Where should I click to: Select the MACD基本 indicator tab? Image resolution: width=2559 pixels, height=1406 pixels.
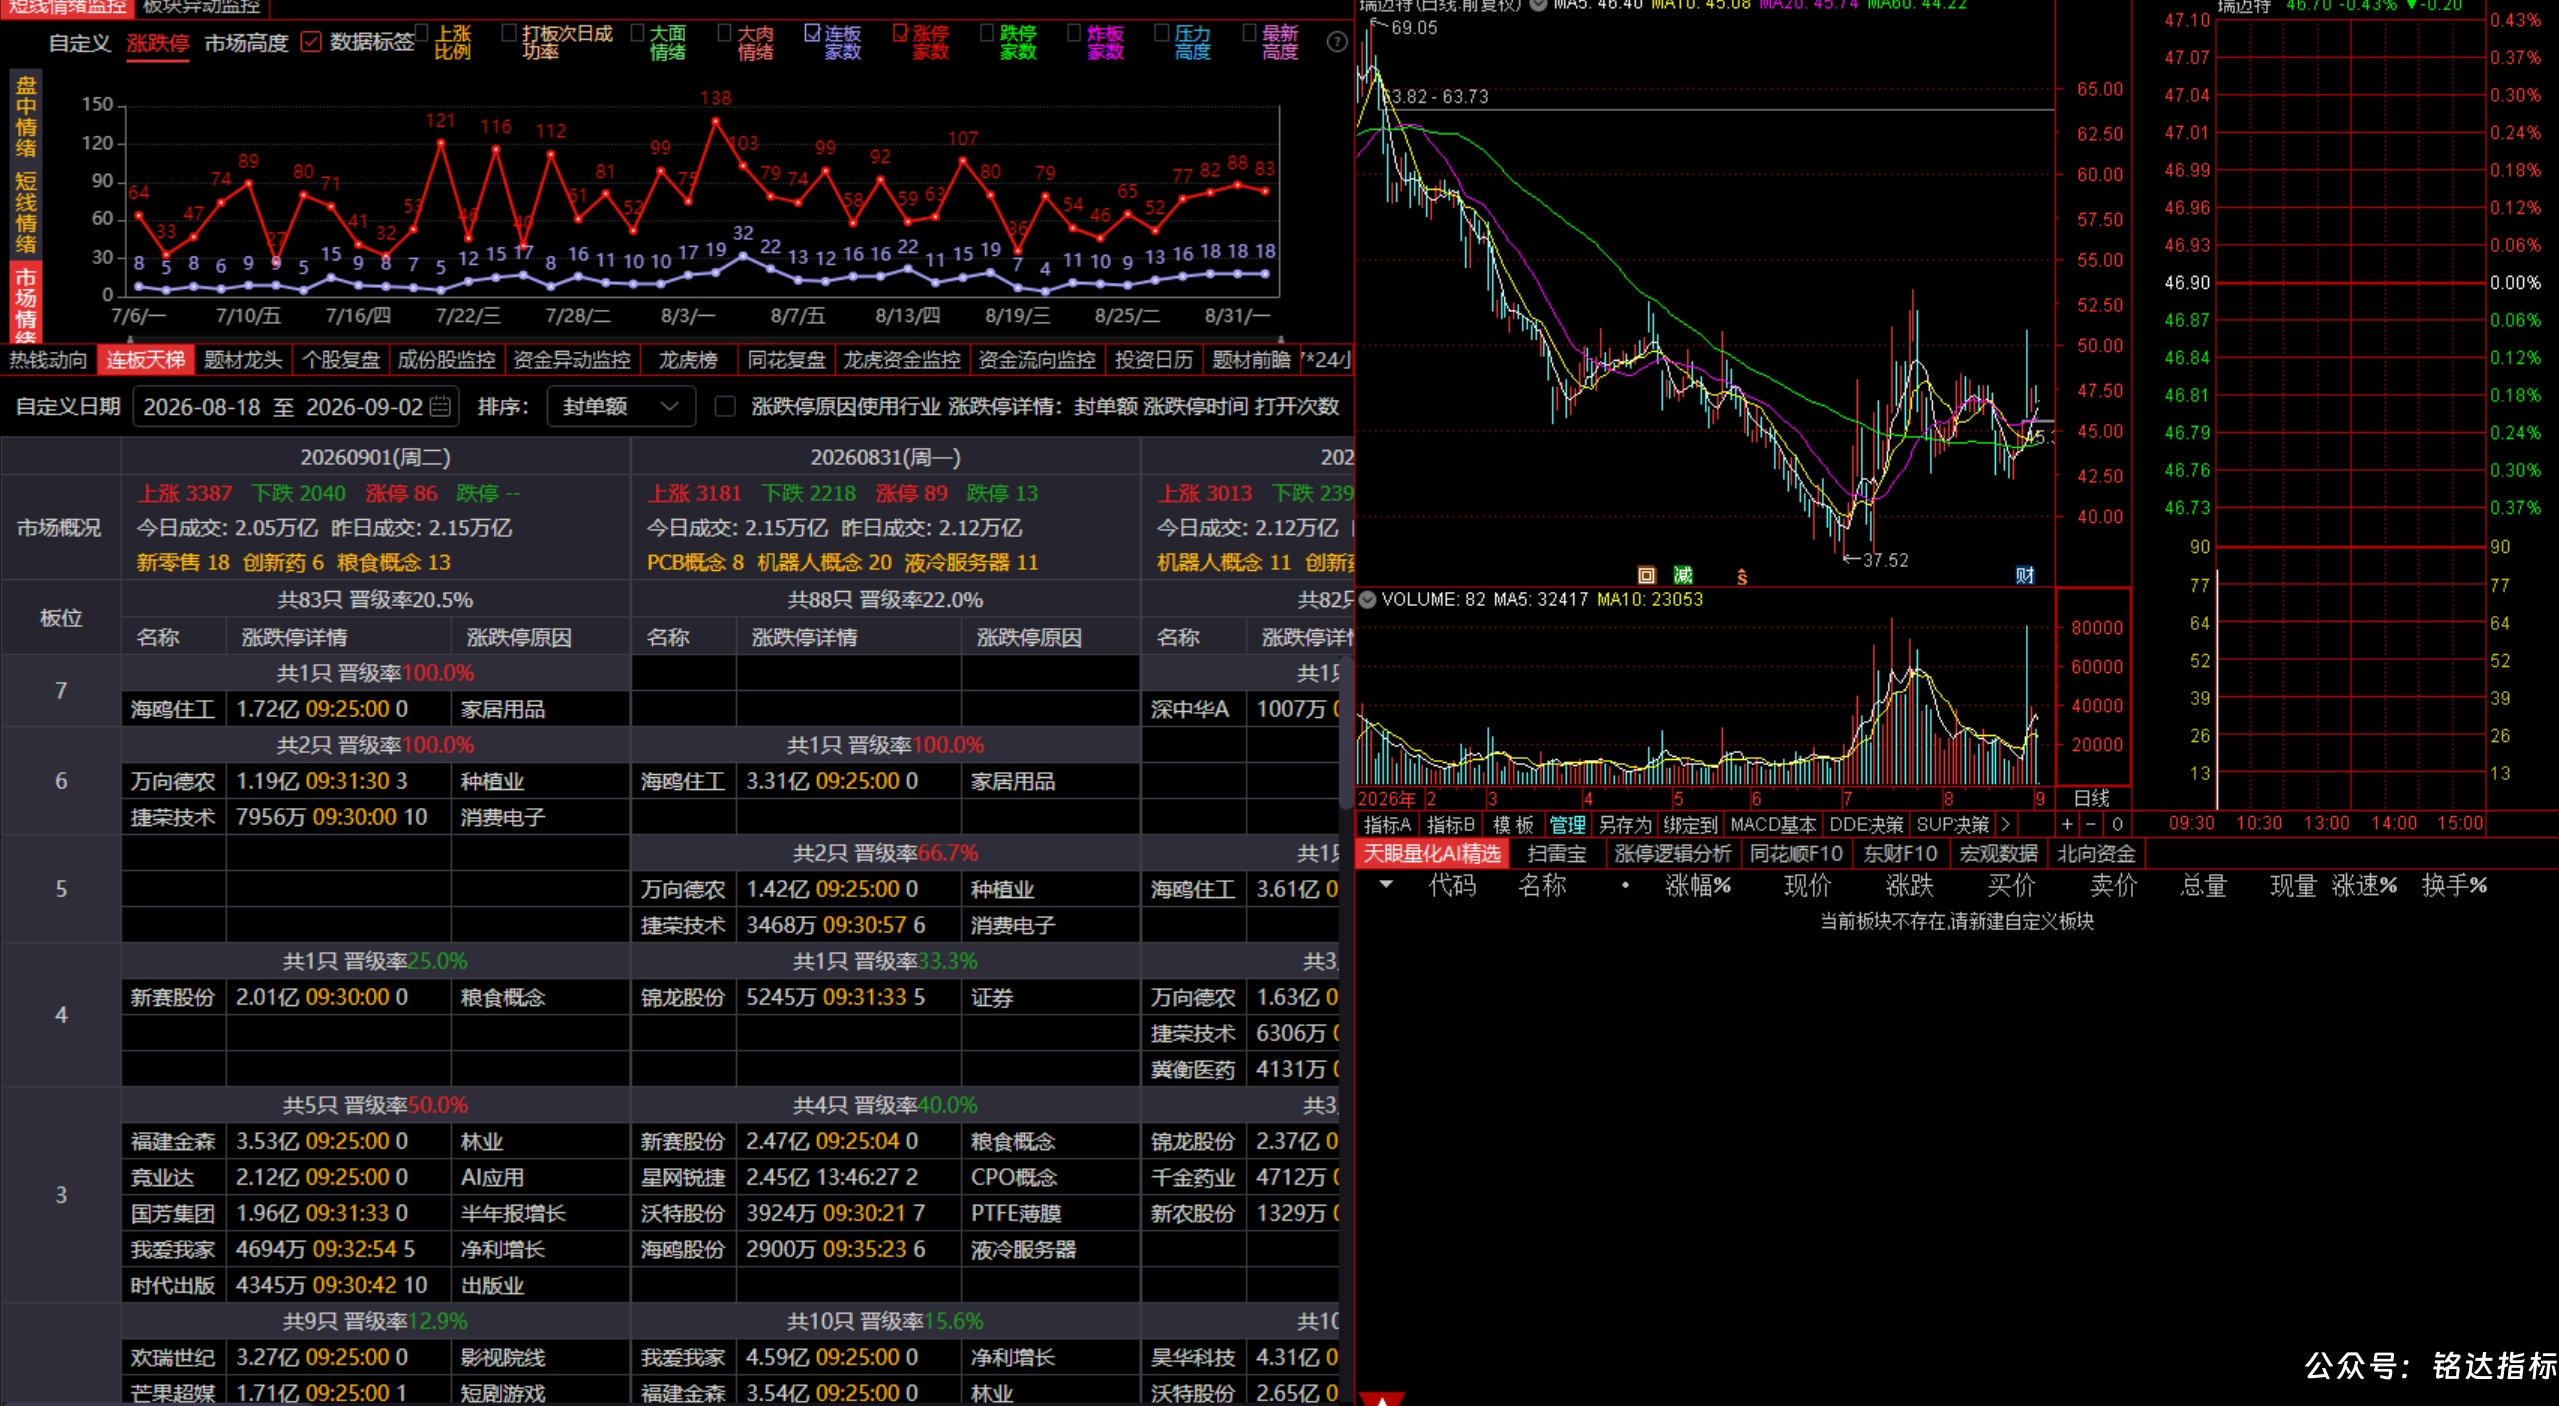click(x=1773, y=825)
